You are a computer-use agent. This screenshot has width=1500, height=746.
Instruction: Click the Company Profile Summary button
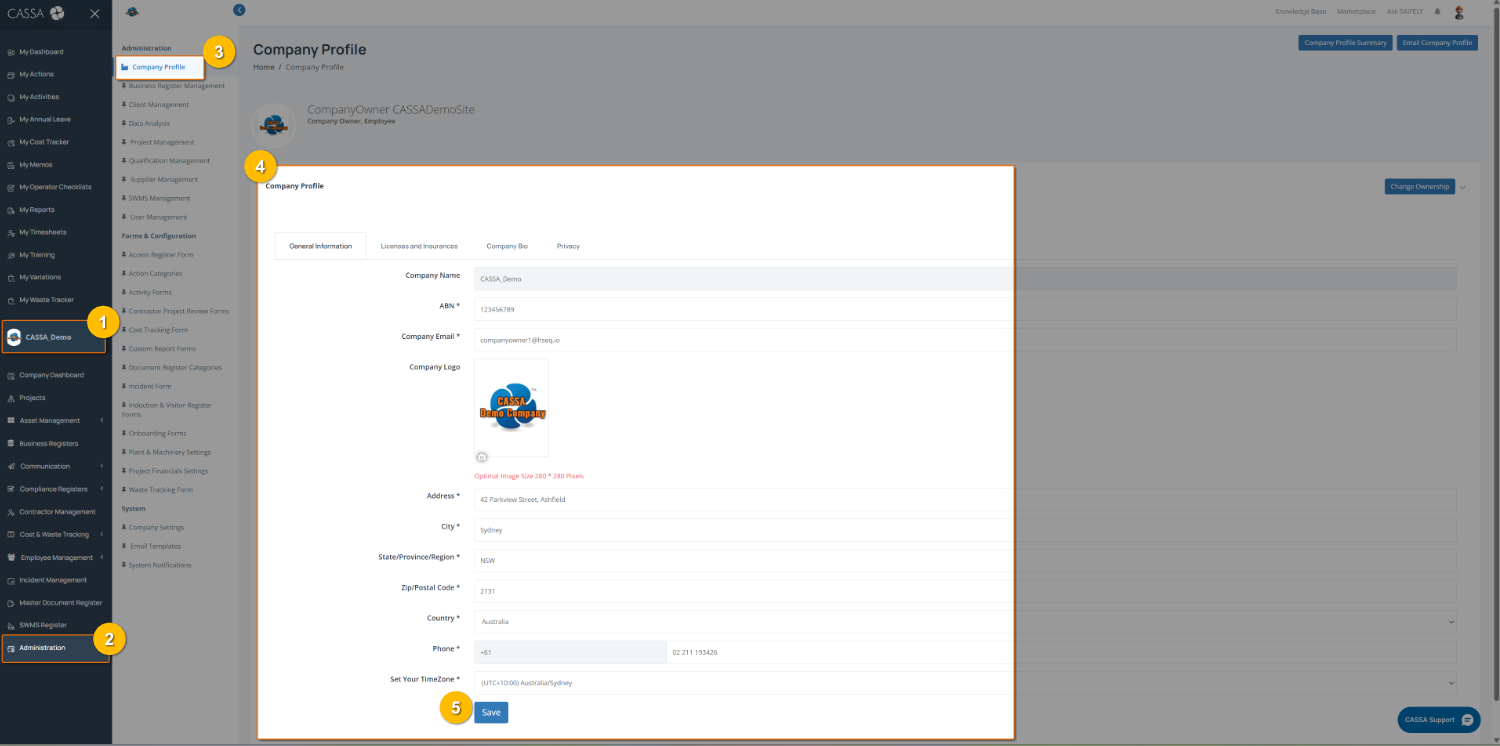coord(1345,43)
